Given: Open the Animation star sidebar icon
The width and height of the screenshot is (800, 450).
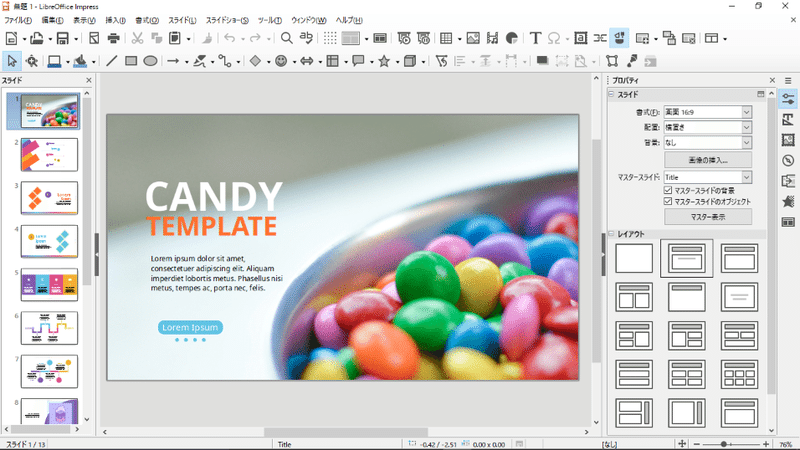Looking at the screenshot, I should click(788, 202).
